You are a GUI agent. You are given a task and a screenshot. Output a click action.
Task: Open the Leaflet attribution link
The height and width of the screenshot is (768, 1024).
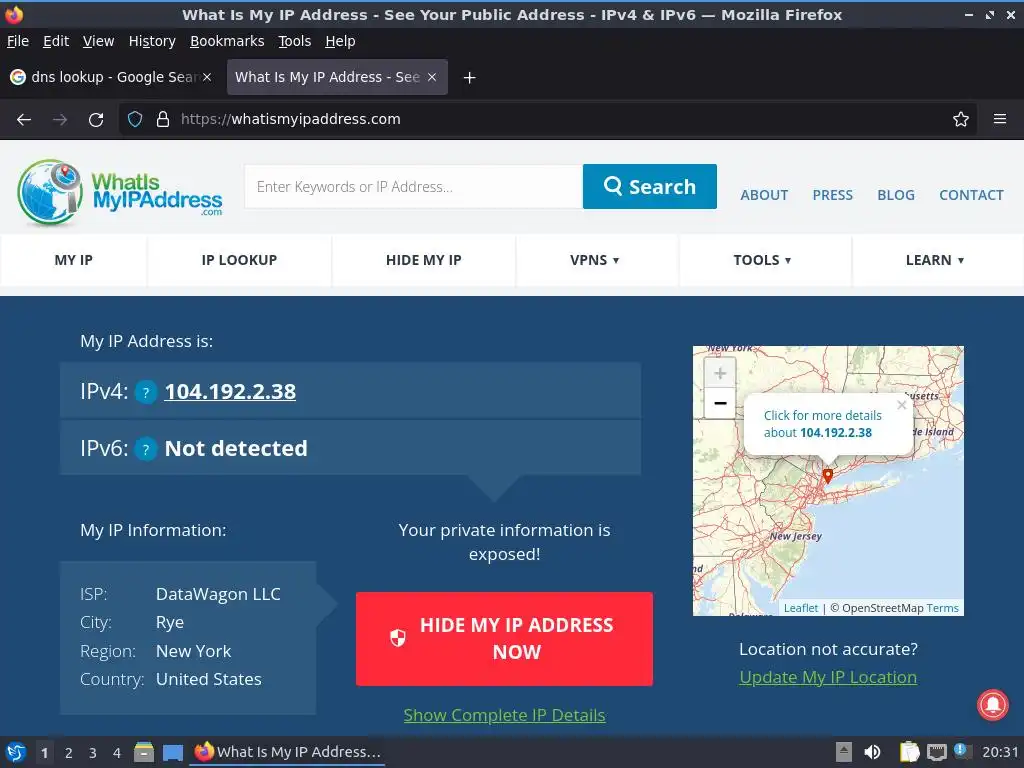pos(801,608)
